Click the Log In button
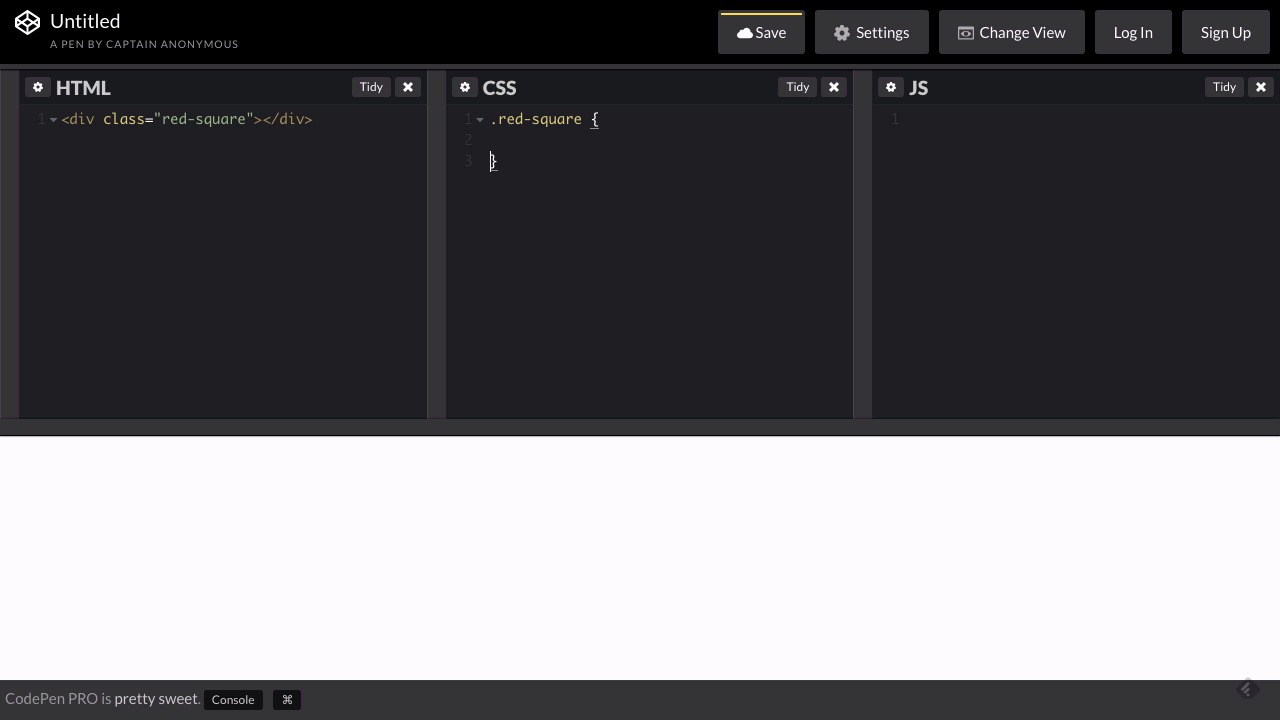The height and width of the screenshot is (720, 1280). (1133, 33)
